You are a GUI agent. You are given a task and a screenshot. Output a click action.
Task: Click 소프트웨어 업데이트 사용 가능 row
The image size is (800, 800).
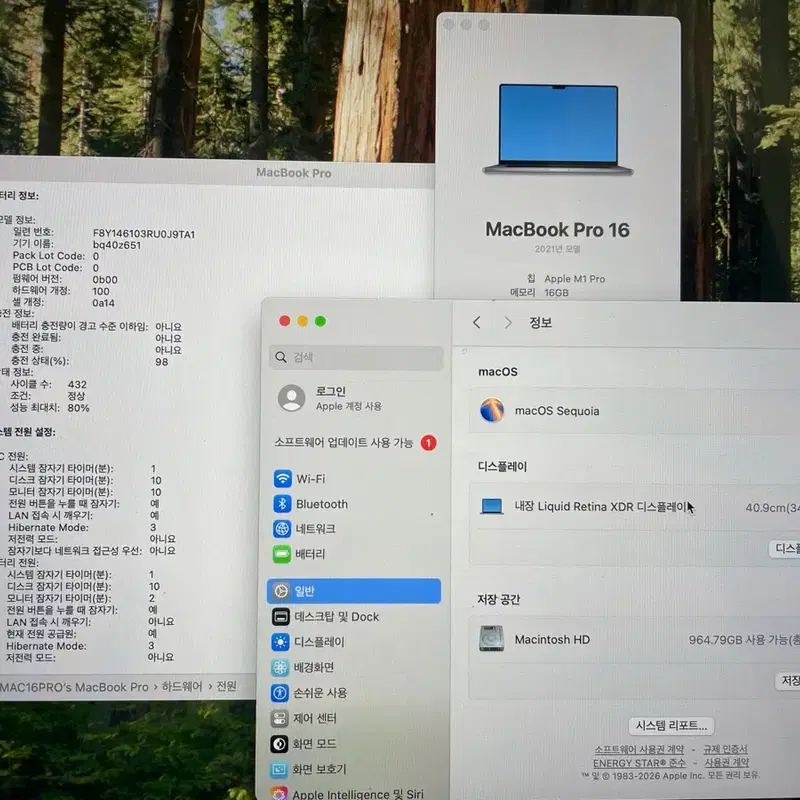356,443
